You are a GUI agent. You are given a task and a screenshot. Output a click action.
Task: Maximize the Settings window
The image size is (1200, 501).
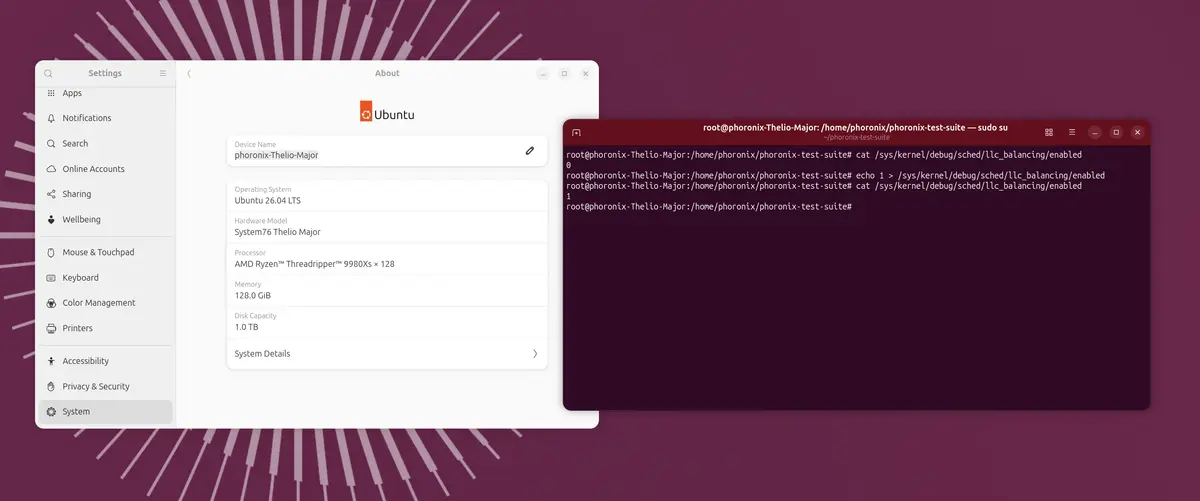pyautogui.click(x=564, y=73)
